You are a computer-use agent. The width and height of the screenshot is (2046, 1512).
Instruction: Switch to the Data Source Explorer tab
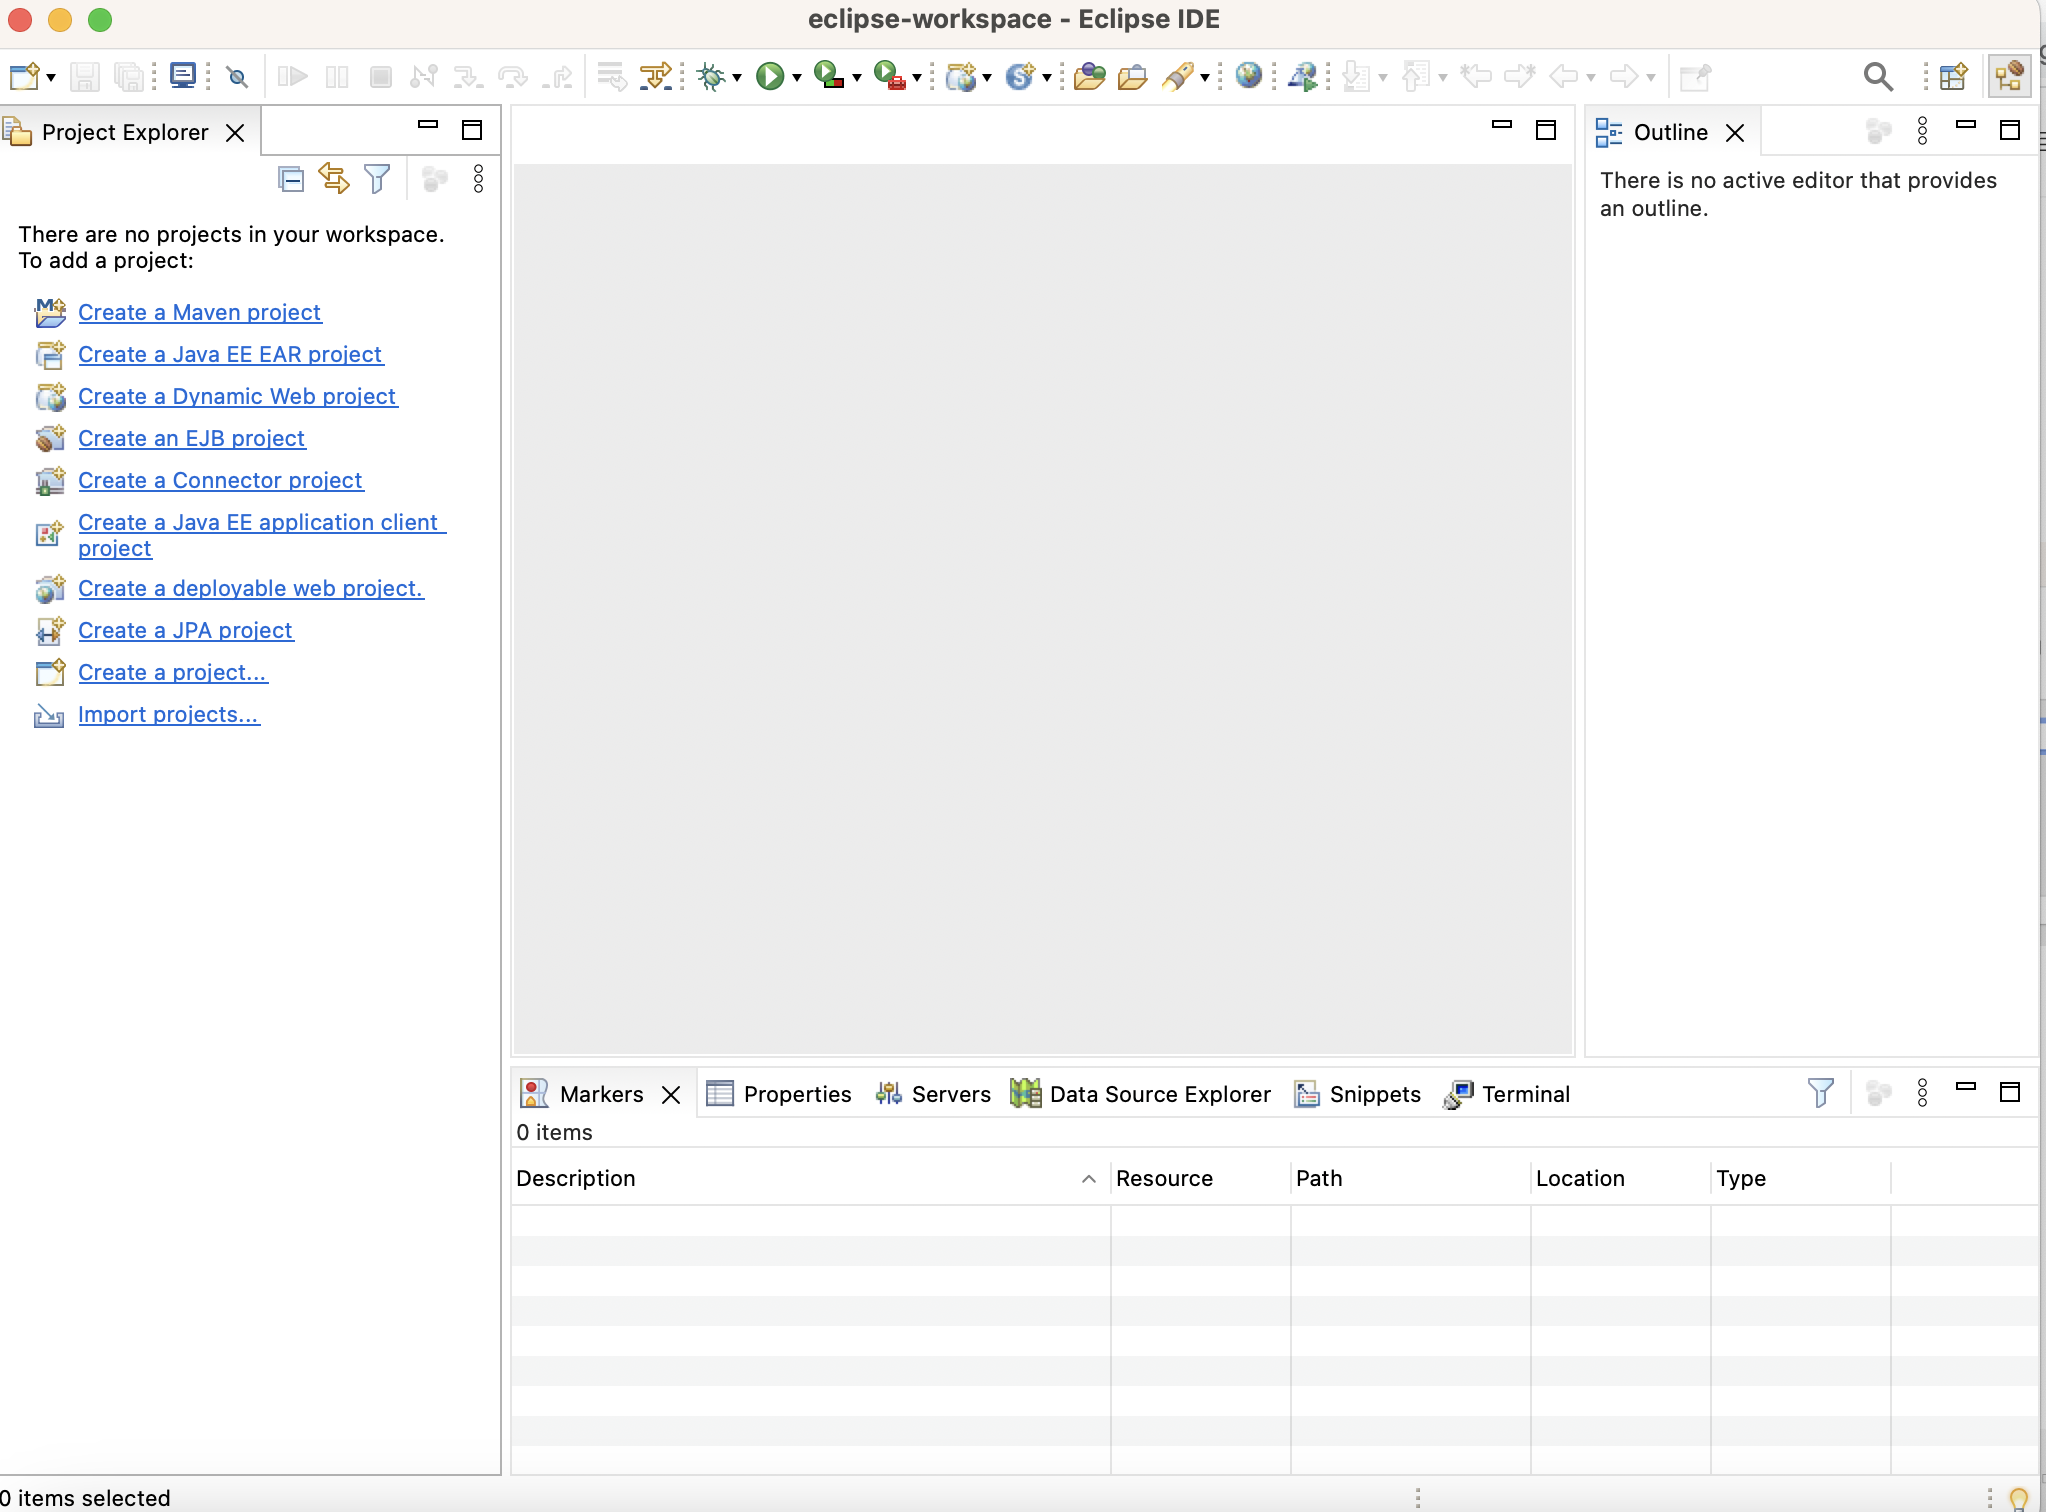tap(1141, 1094)
